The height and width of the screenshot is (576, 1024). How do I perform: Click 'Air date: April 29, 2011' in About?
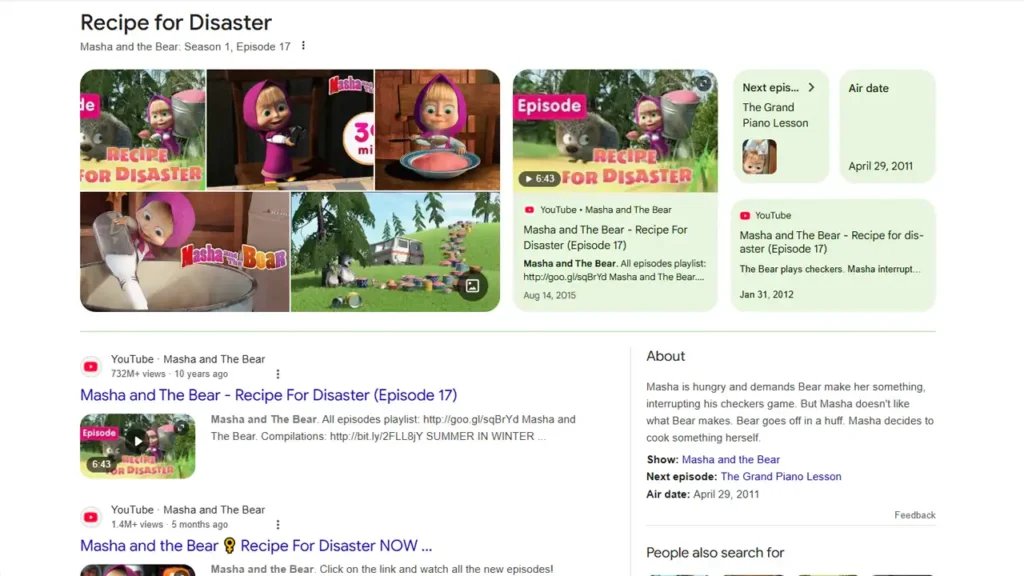(x=703, y=494)
